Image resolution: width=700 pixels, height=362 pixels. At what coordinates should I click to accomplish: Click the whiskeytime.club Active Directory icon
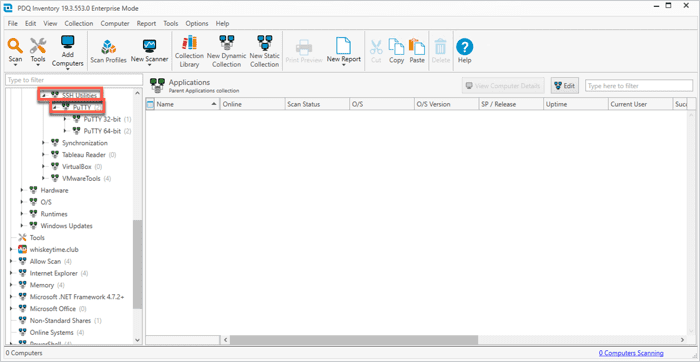[x=22, y=250]
